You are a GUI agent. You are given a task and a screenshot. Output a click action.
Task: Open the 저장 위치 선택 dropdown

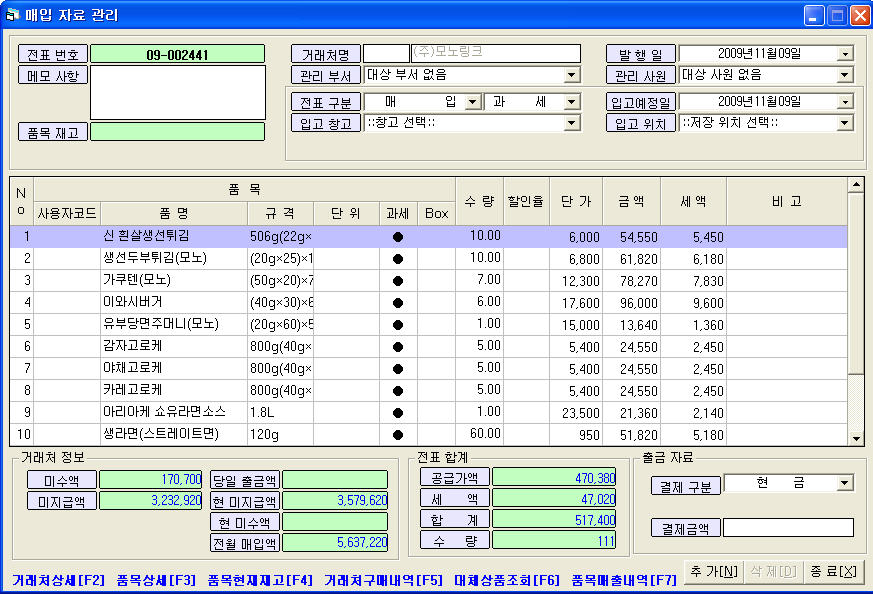coord(845,123)
